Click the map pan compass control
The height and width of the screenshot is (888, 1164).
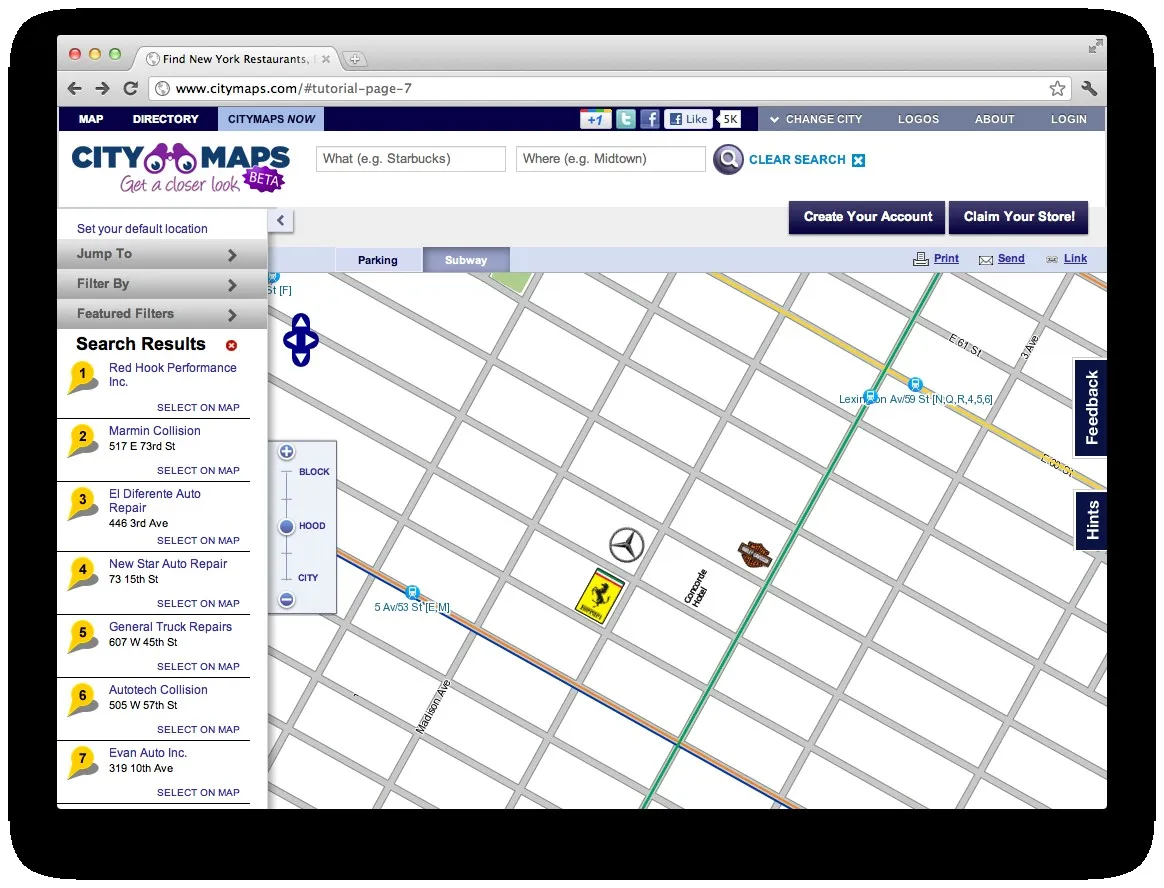pos(301,340)
